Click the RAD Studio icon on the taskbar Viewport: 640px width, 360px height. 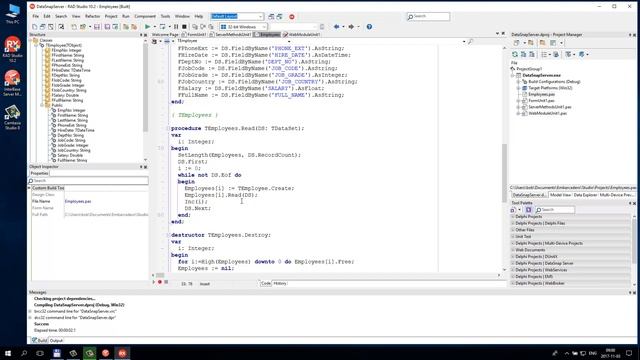pos(122,353)
